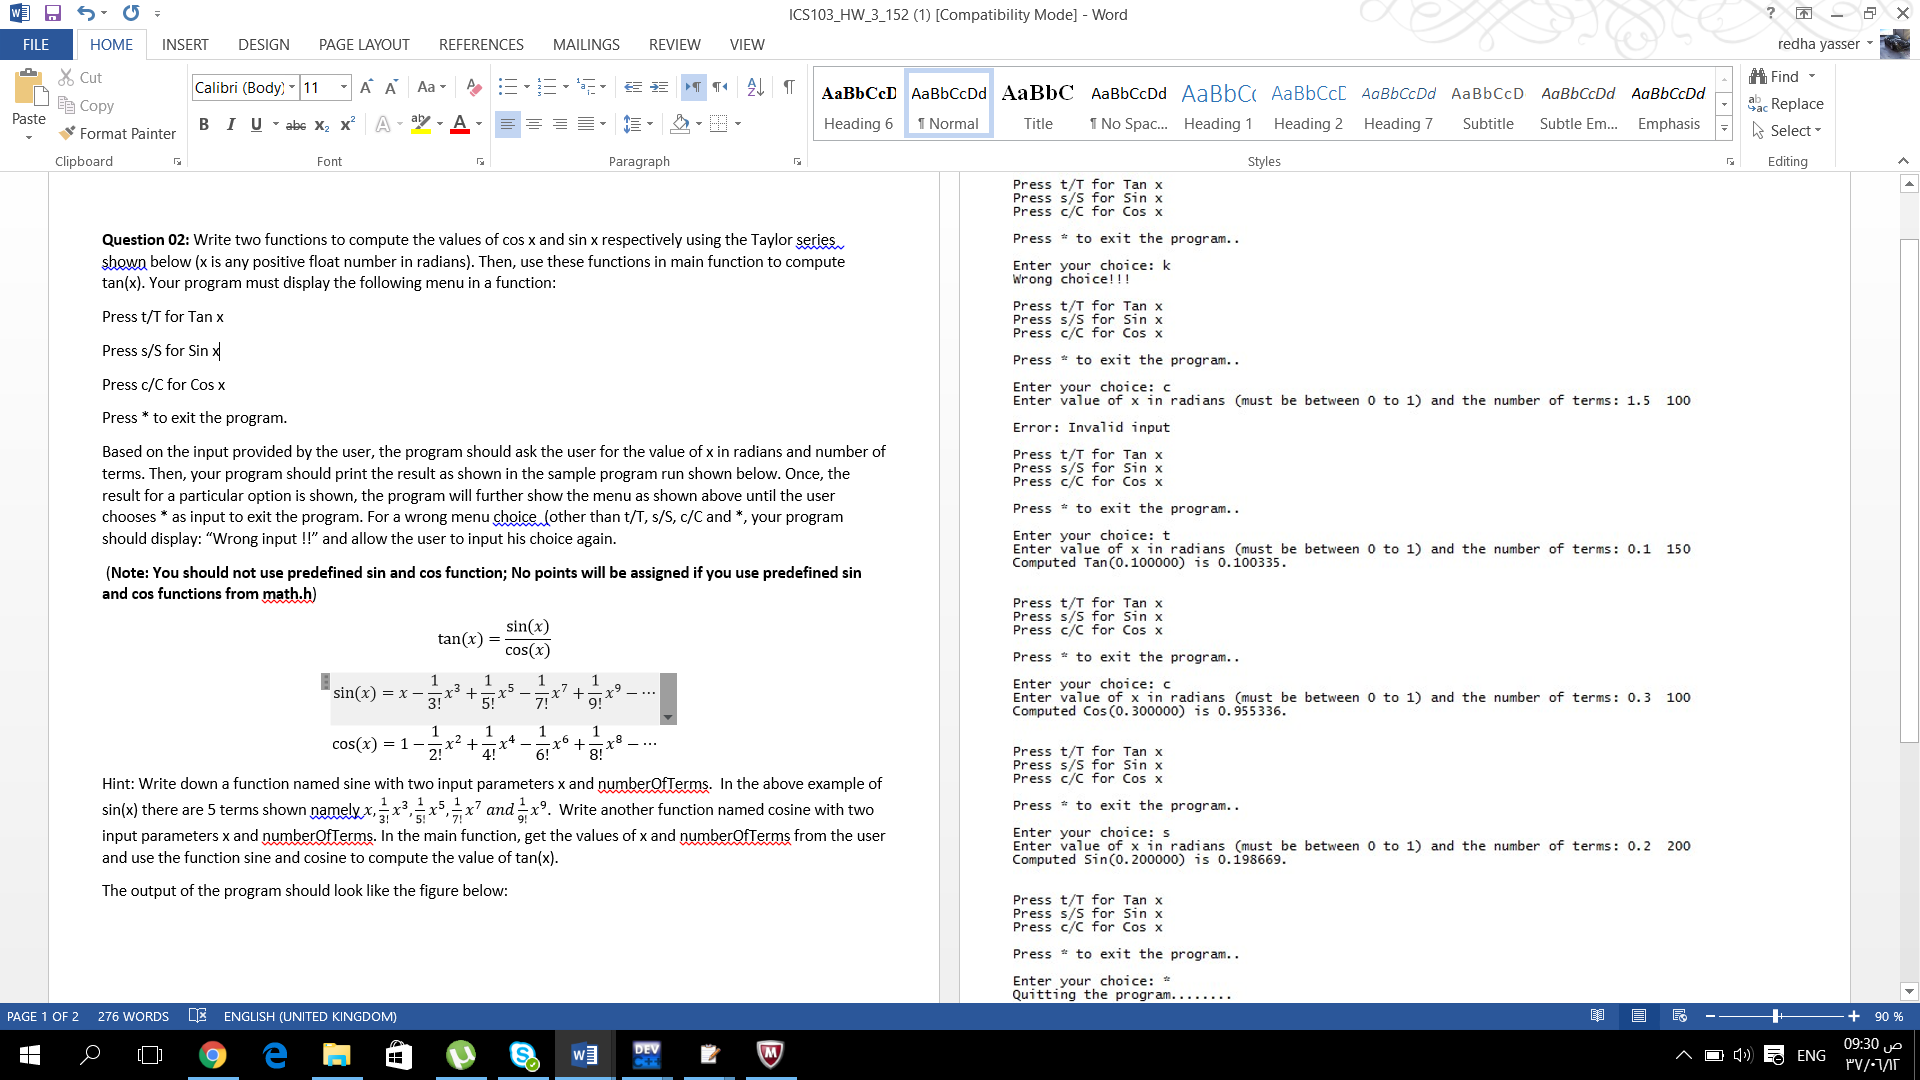Apply bold formatting to selected text
1920x1080 pixels.
pyautogui.click(x=204, y=124)
